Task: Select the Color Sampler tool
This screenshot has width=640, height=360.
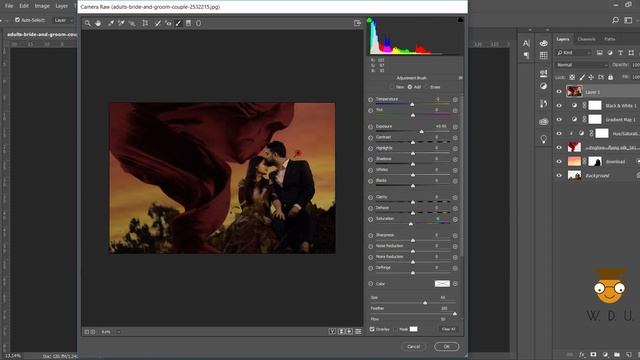Action: [121, 23]
